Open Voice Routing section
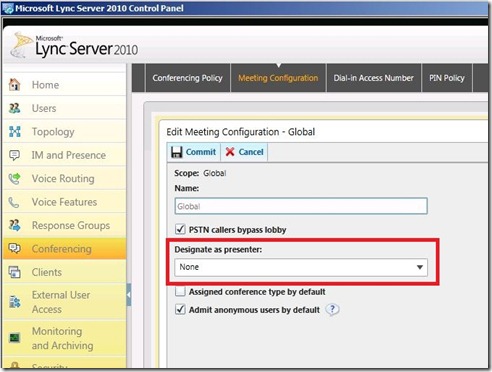492x372 pixels. (64, 179)
